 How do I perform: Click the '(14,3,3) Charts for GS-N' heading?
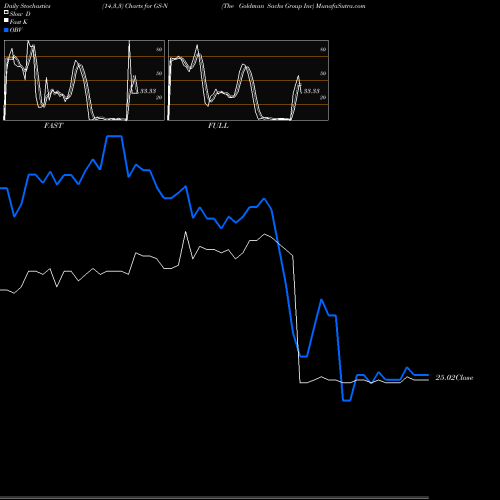[135, 6]
